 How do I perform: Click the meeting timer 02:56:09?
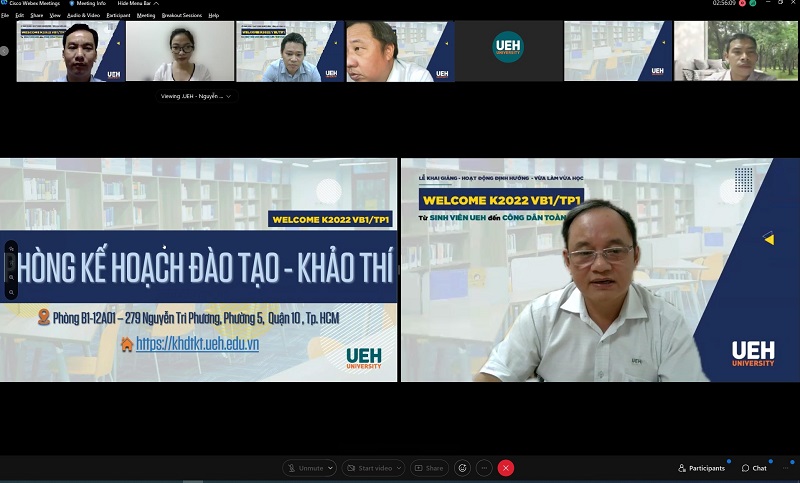(x=724, y=3)
